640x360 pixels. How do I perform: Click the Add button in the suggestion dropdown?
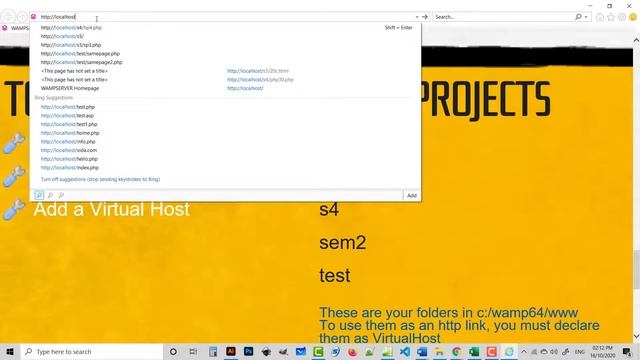412,196
